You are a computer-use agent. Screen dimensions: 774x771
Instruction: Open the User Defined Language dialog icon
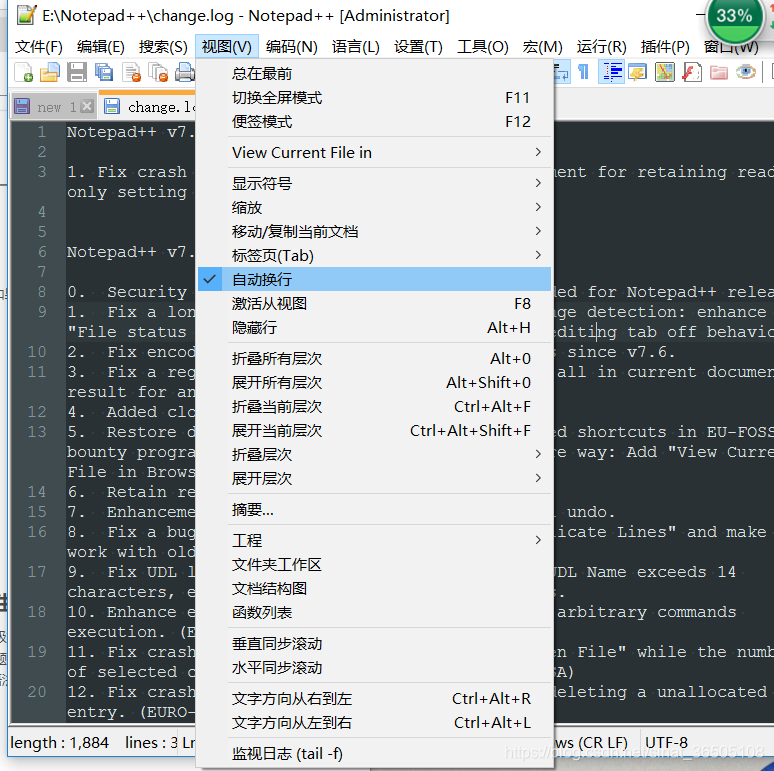pyautogui.click(x=638, y=72)
